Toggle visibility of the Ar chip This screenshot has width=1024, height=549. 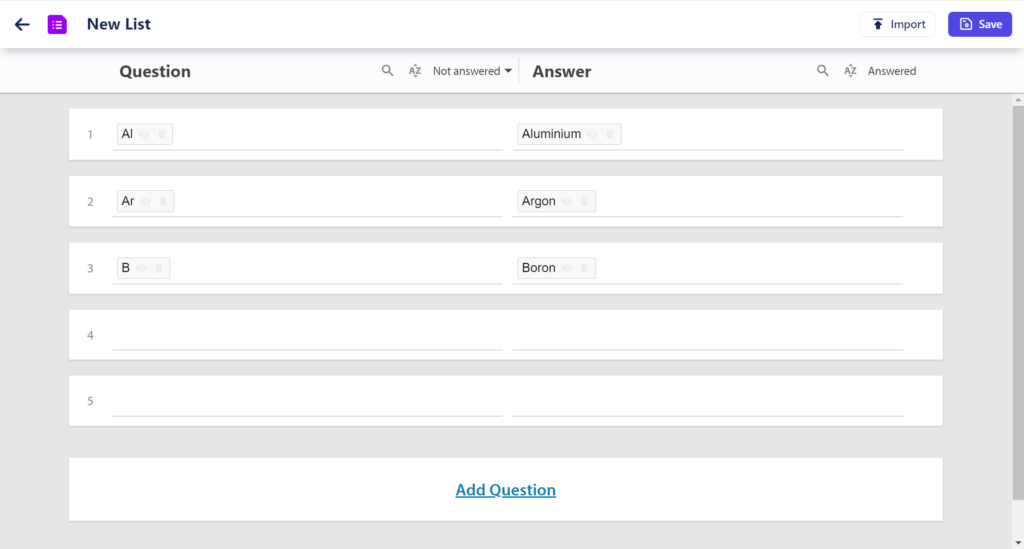tap(146, 201)
